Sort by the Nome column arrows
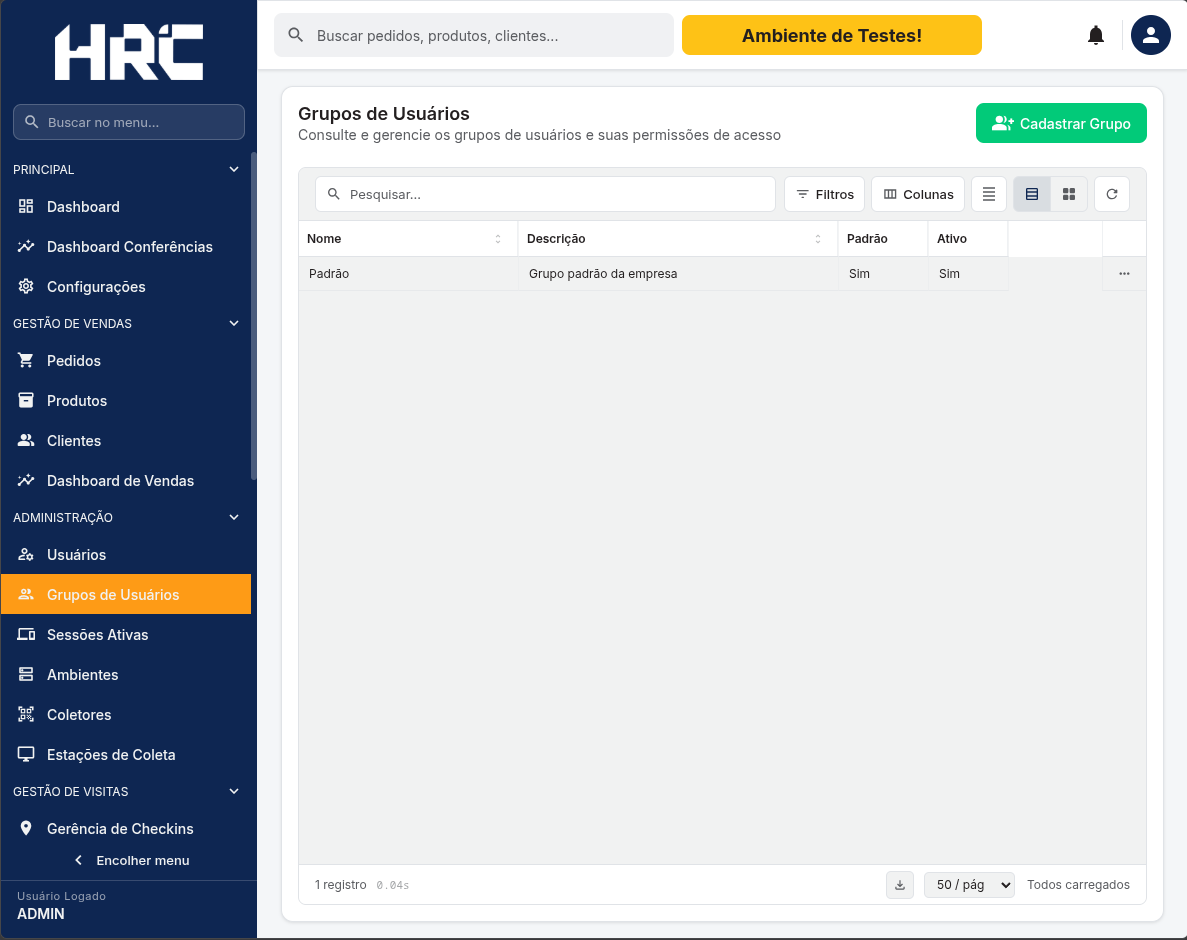 tap(498, 239)
